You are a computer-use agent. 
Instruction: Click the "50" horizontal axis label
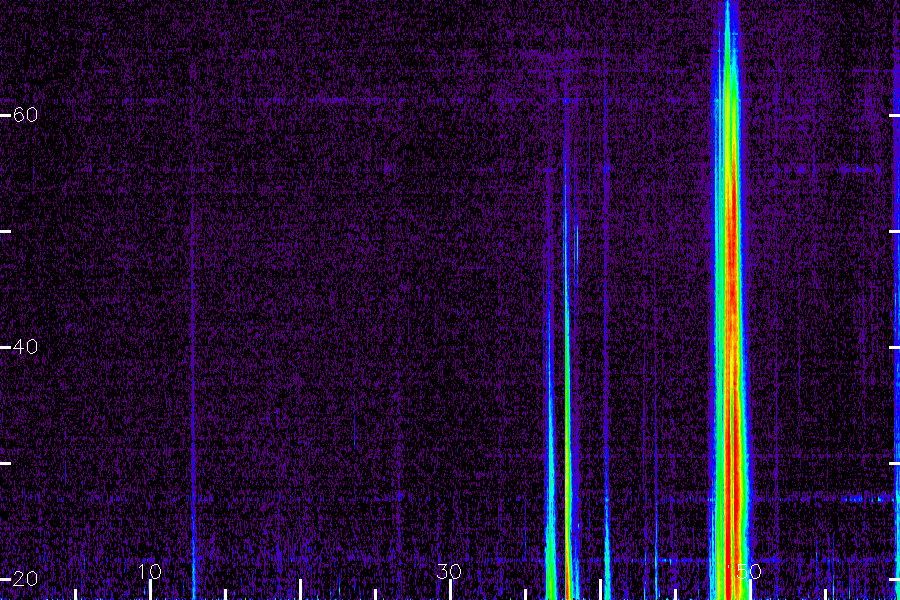pyautogui.click(x=748, y=572)
